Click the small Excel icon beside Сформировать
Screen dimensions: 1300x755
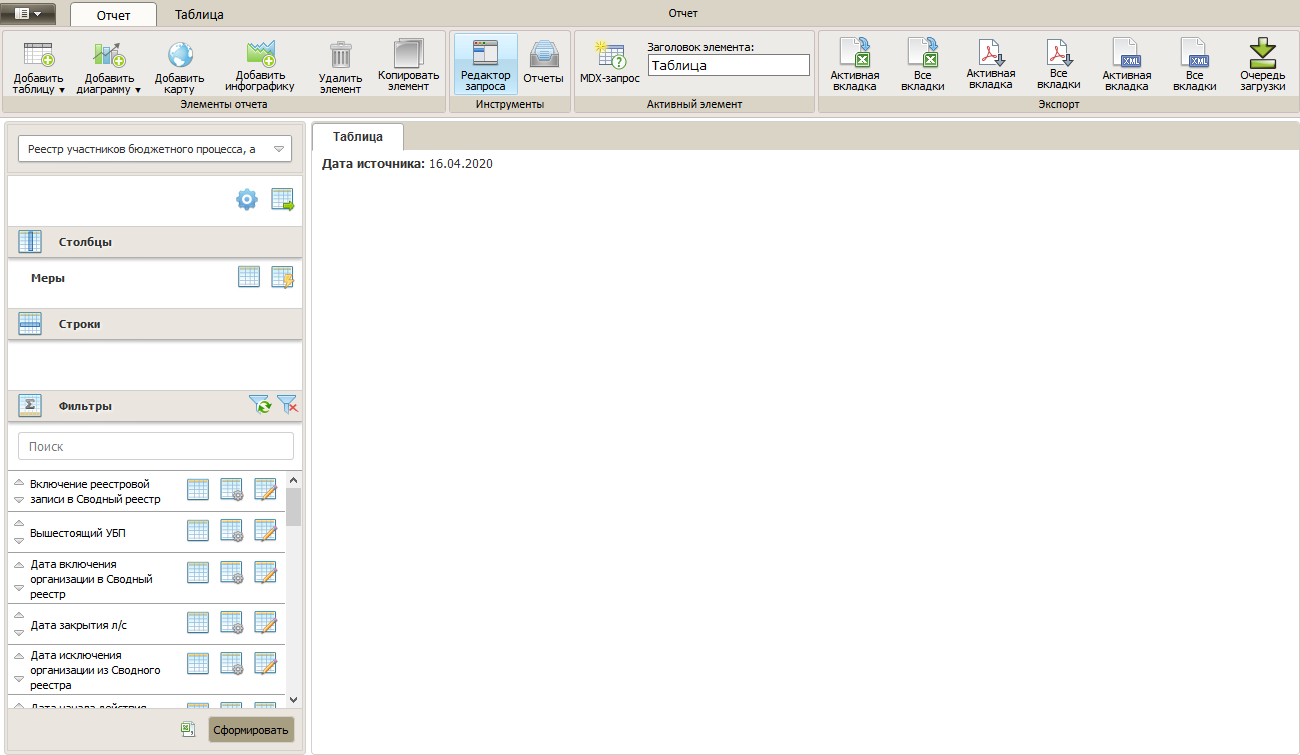click(187, 730)
